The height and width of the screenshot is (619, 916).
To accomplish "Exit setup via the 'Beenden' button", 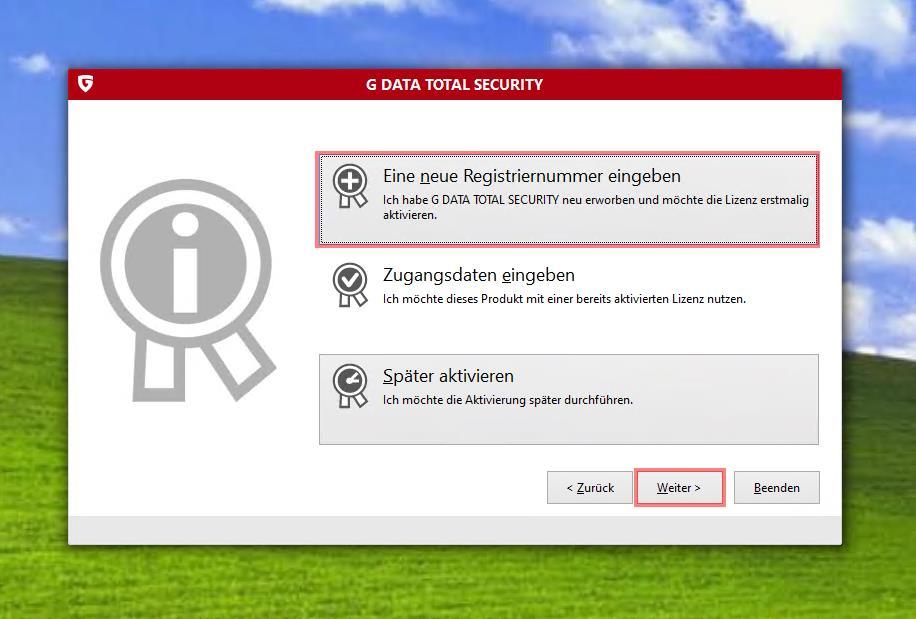I will 776,488.
